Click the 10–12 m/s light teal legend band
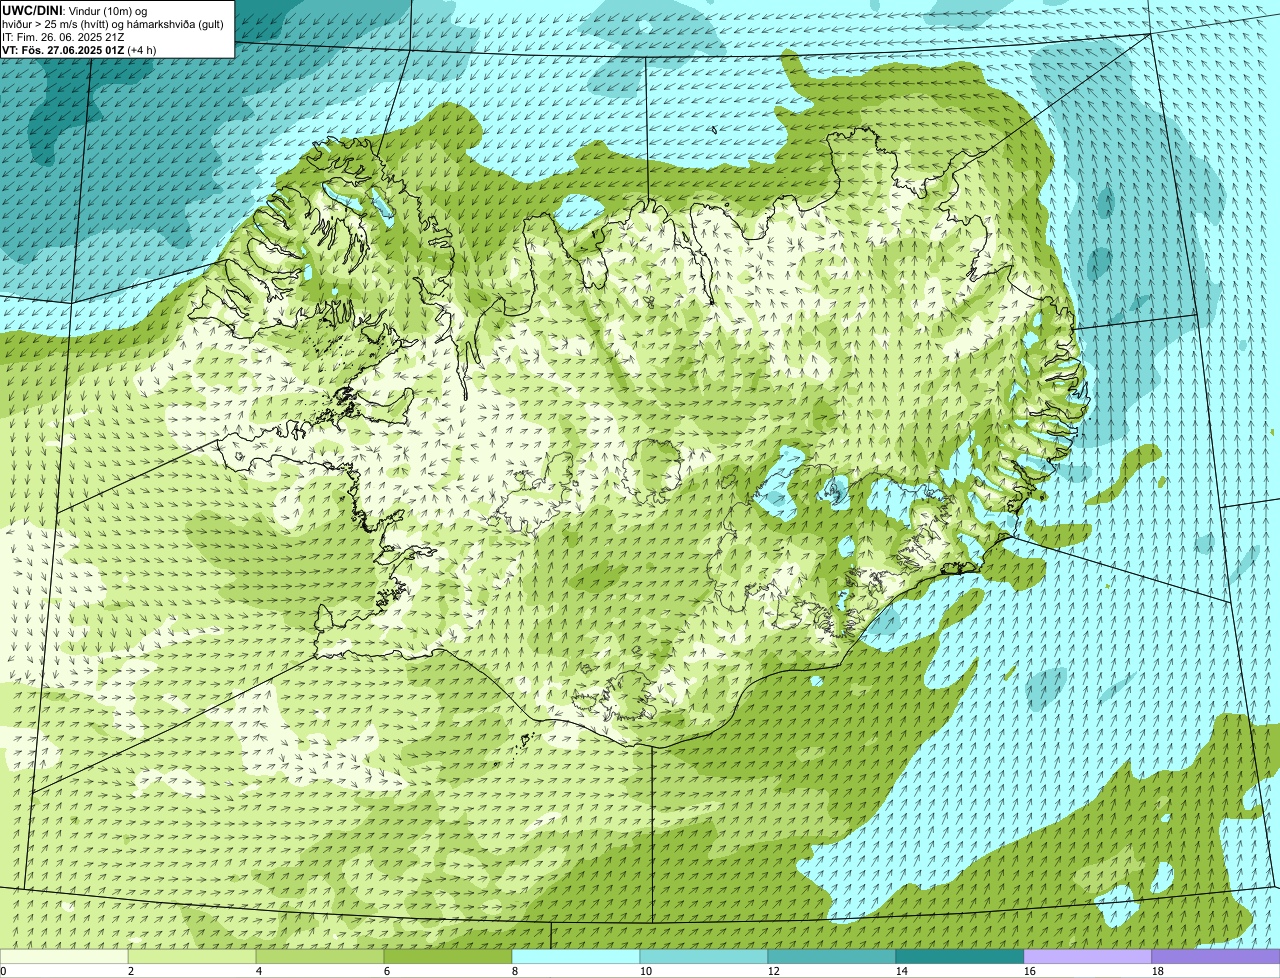This screenshot has width=1280, height=978. click(x=704, y=956)
